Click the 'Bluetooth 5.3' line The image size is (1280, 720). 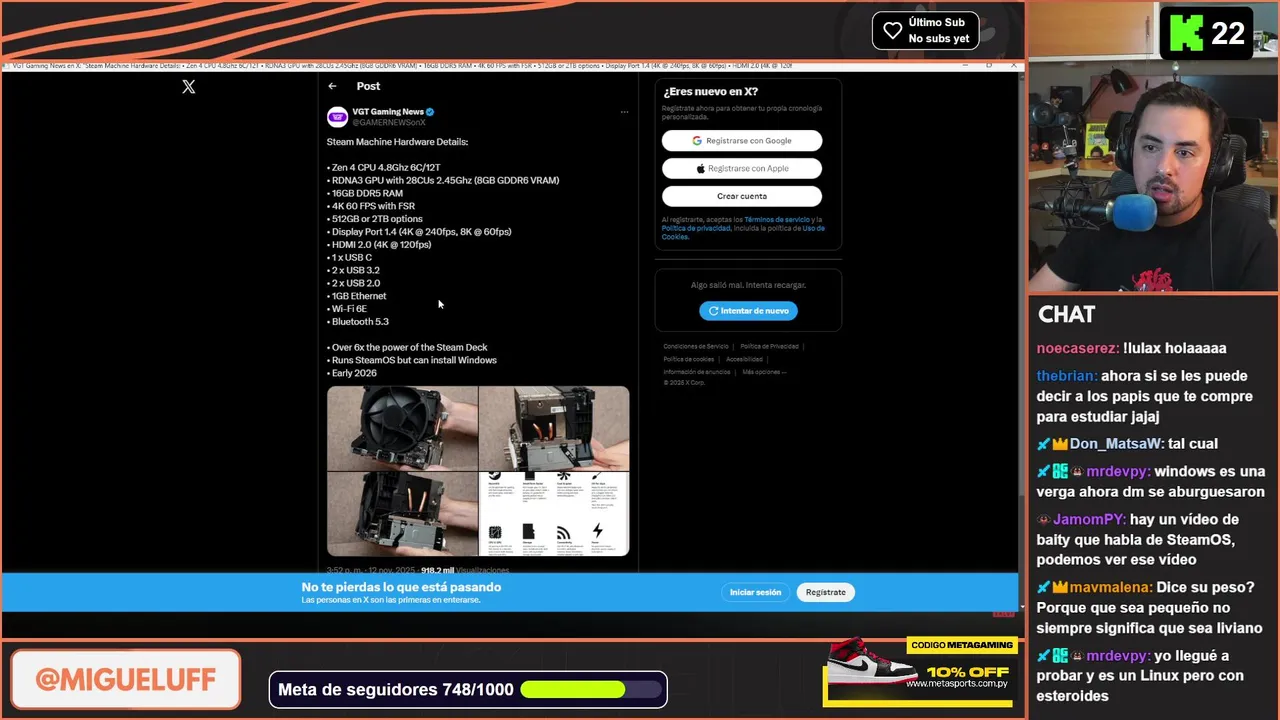click(358, 322)
